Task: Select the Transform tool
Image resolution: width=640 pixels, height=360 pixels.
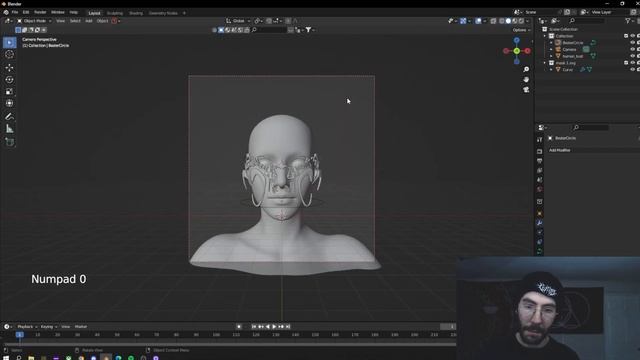Action: click(9, 103)
